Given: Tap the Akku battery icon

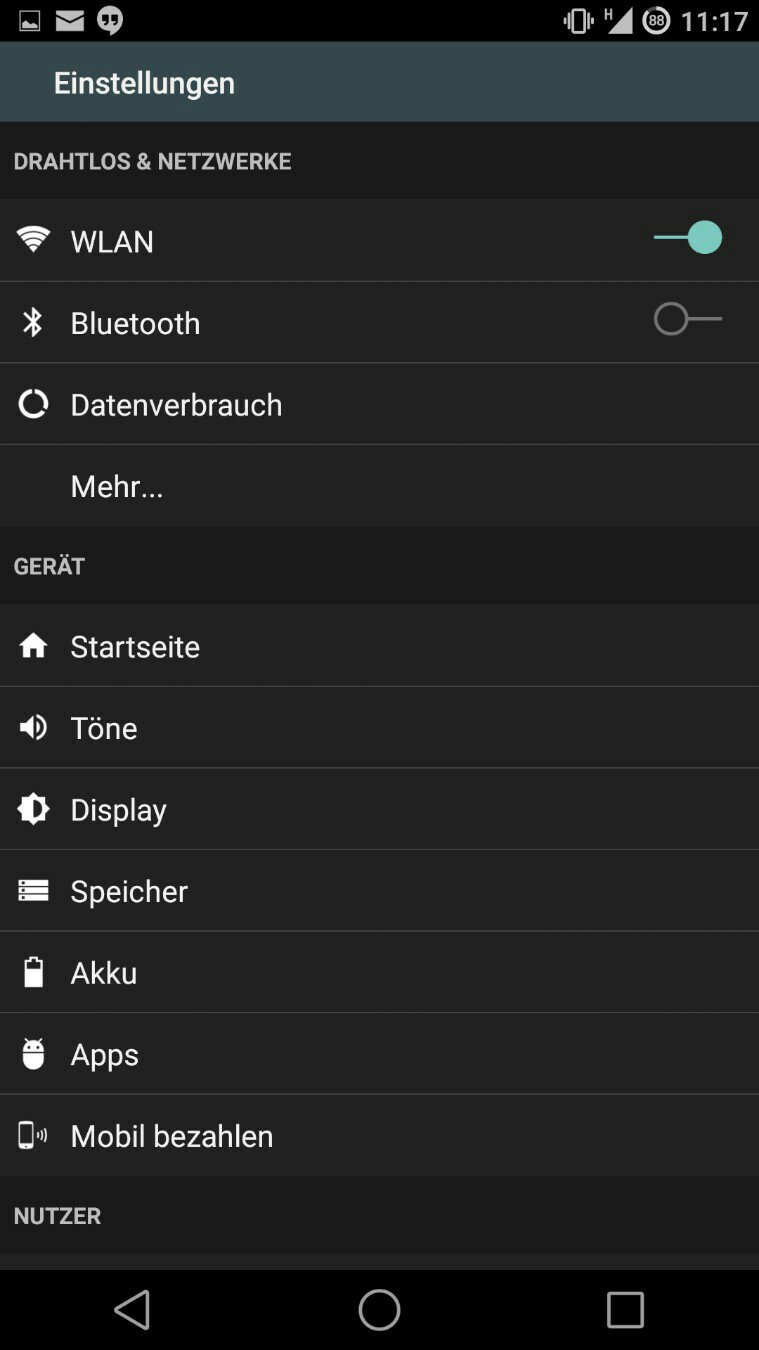Looking at the screenshot, I should pyautogui.click(x=33, y=972).
